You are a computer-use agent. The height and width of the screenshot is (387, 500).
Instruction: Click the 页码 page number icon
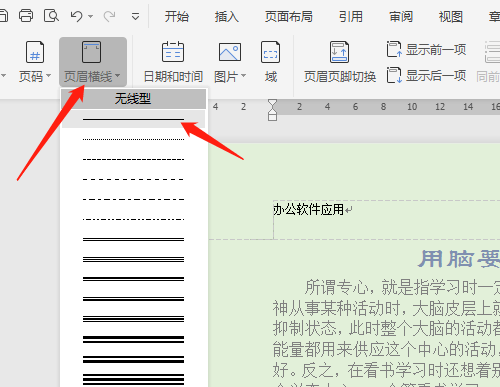[35, 52]
